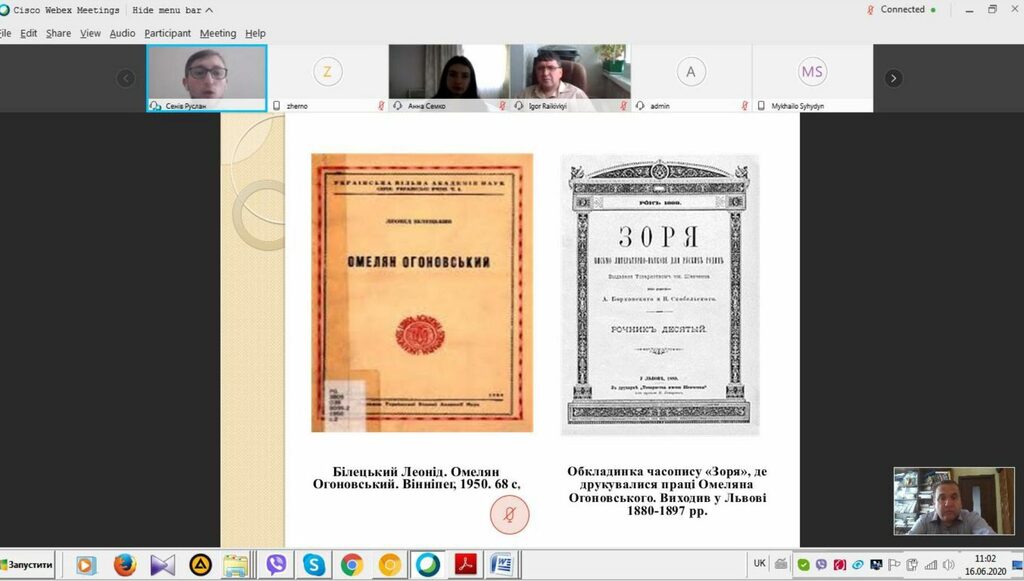Click the left arrow in the video strip

pyautogui.click(x=125, y=77)
